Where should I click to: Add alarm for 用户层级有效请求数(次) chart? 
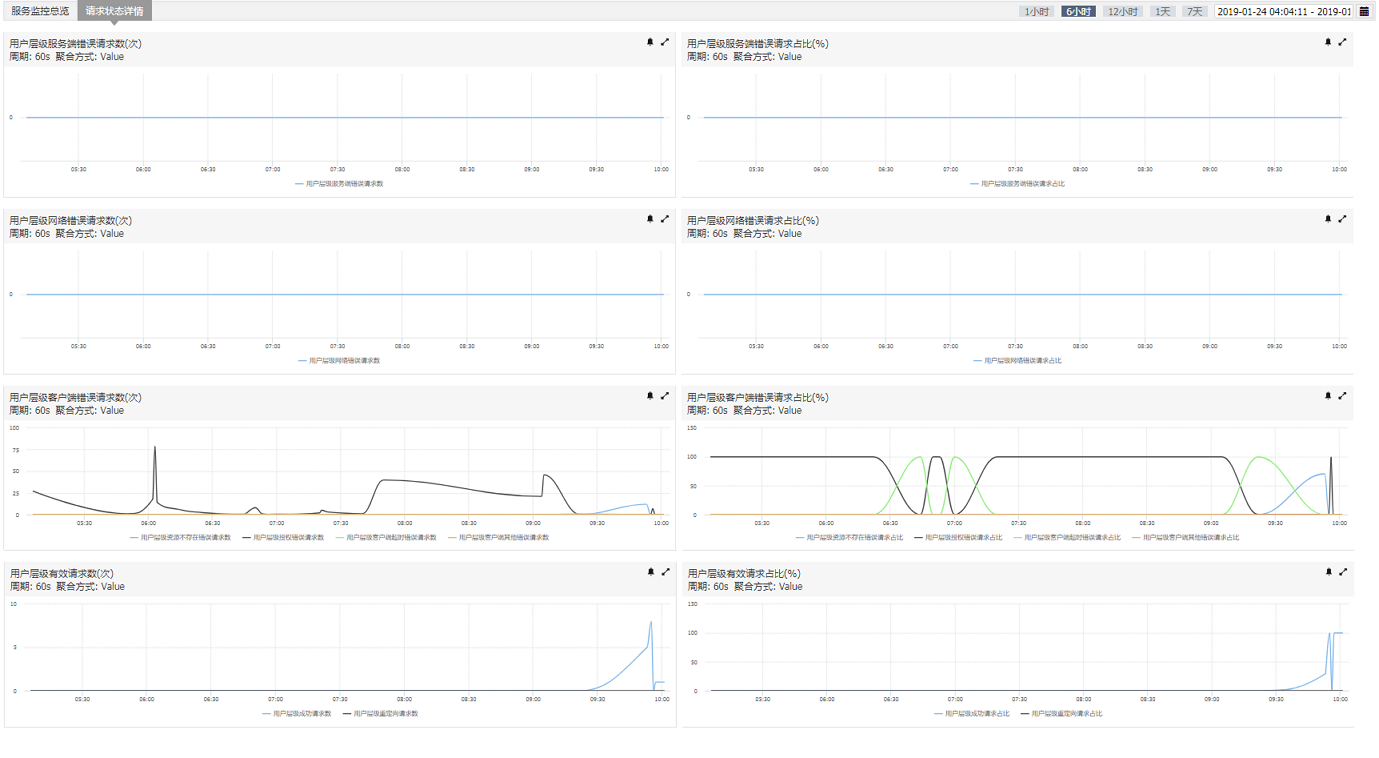tap(651, 572)
